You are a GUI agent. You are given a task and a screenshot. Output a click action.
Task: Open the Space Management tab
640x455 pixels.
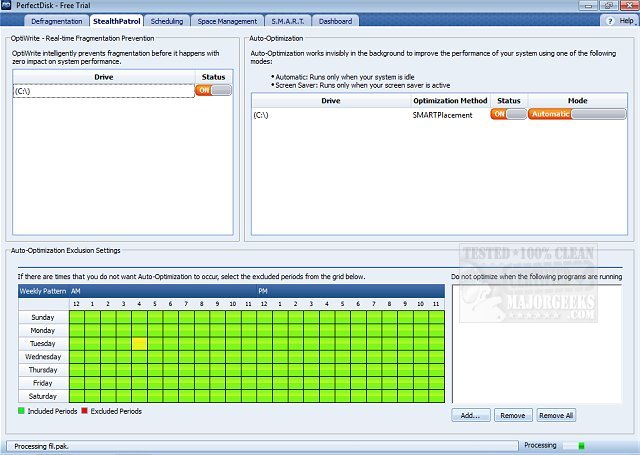click(227, 21)
